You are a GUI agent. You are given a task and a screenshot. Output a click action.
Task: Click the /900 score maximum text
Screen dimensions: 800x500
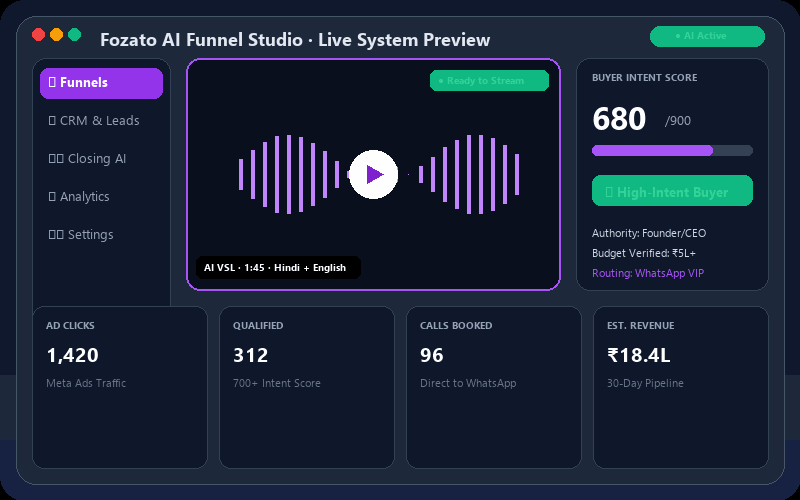pos(678,121)
